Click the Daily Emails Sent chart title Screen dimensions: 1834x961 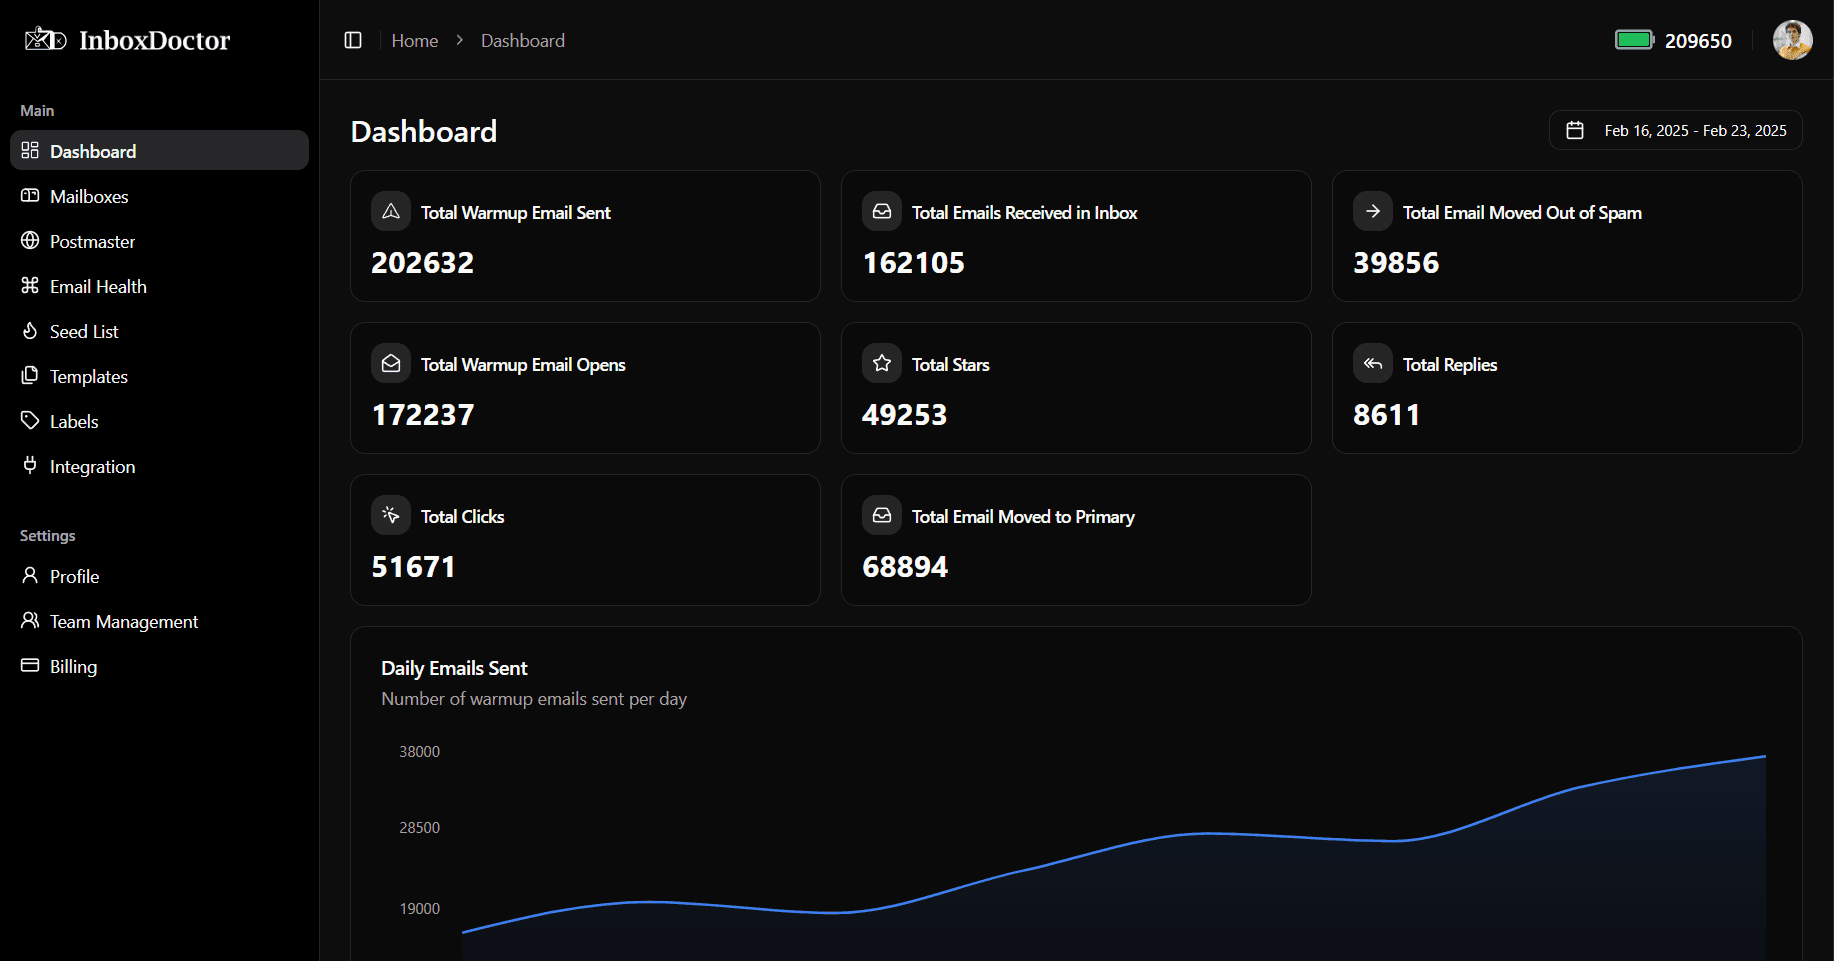coord(454,668)
